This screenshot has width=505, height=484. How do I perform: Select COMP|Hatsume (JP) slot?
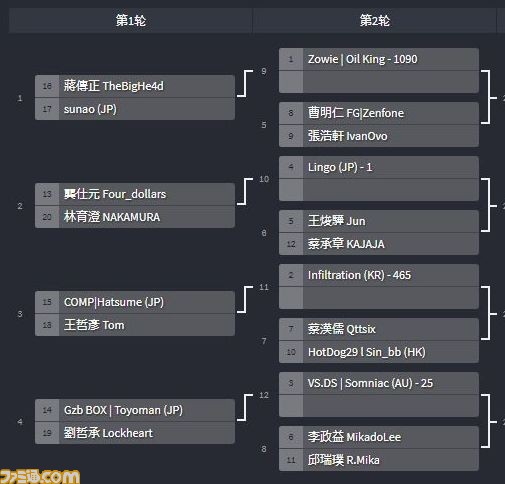[x=135, y=302]
